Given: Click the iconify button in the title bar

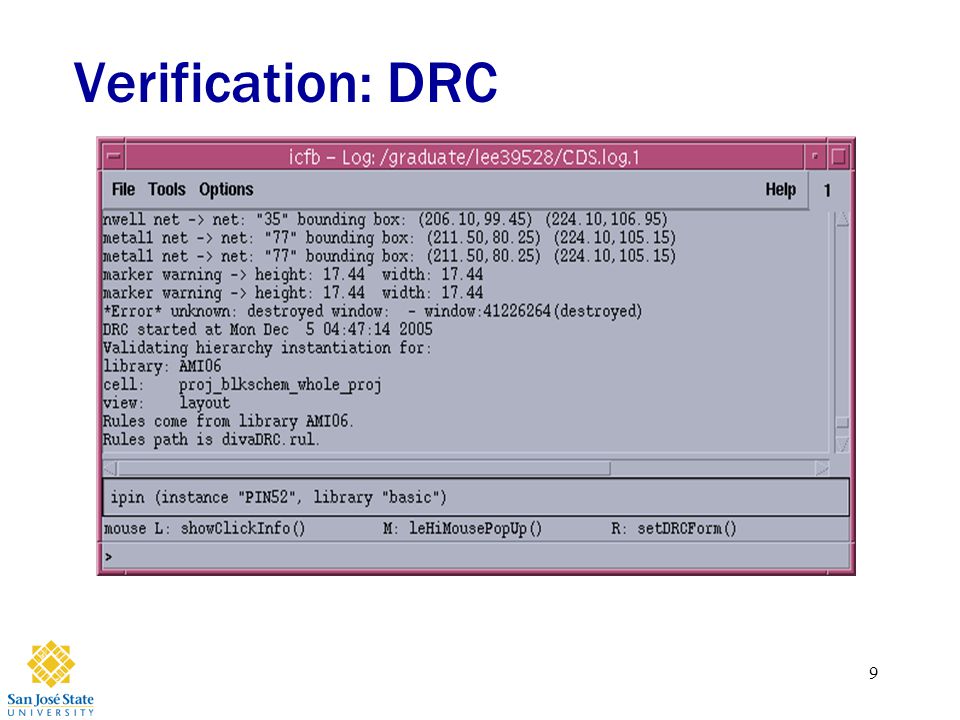Looking at the screenshot, I should 815,156.
